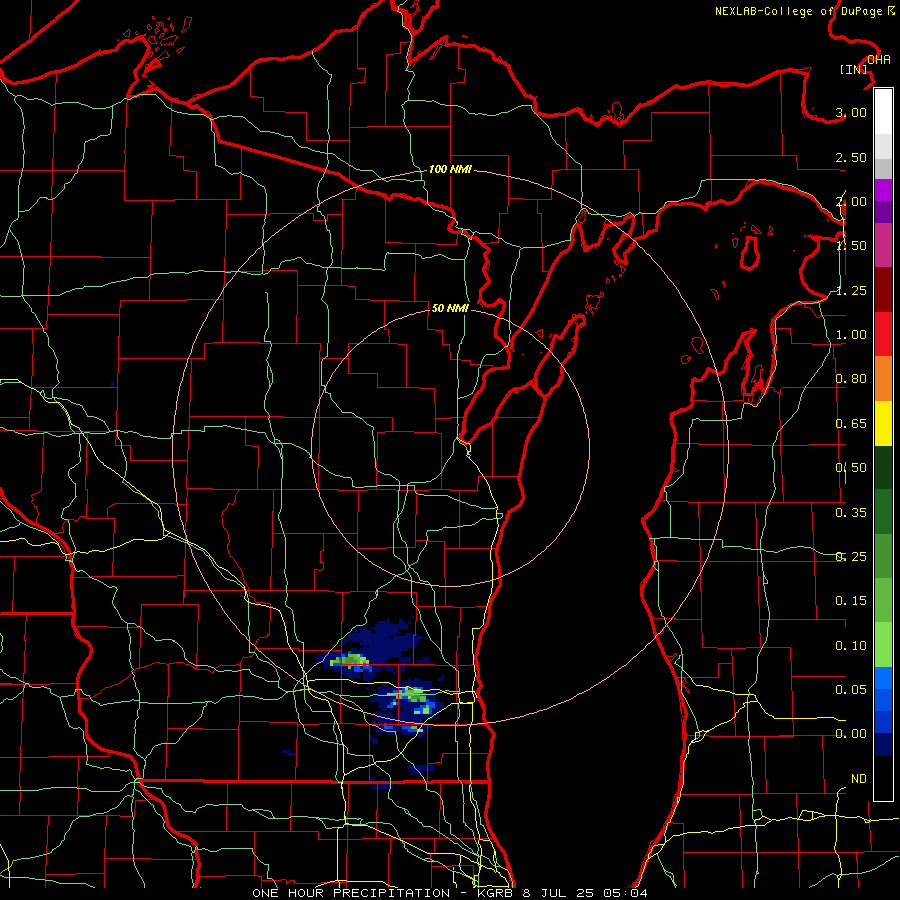Select the magenta legend swatch near 2.00
900x900 pixels.
(883, 190)
